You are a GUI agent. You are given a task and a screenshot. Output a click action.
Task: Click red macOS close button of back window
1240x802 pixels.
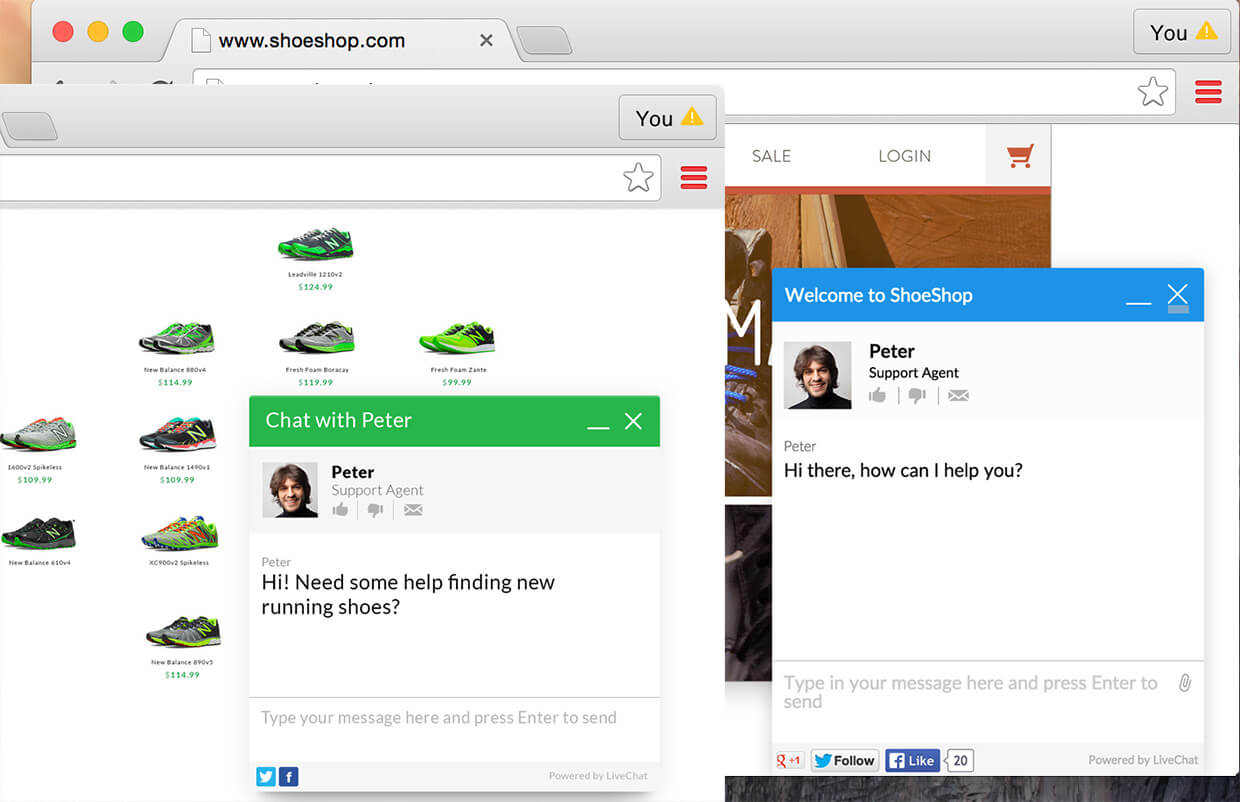(63, 32)
